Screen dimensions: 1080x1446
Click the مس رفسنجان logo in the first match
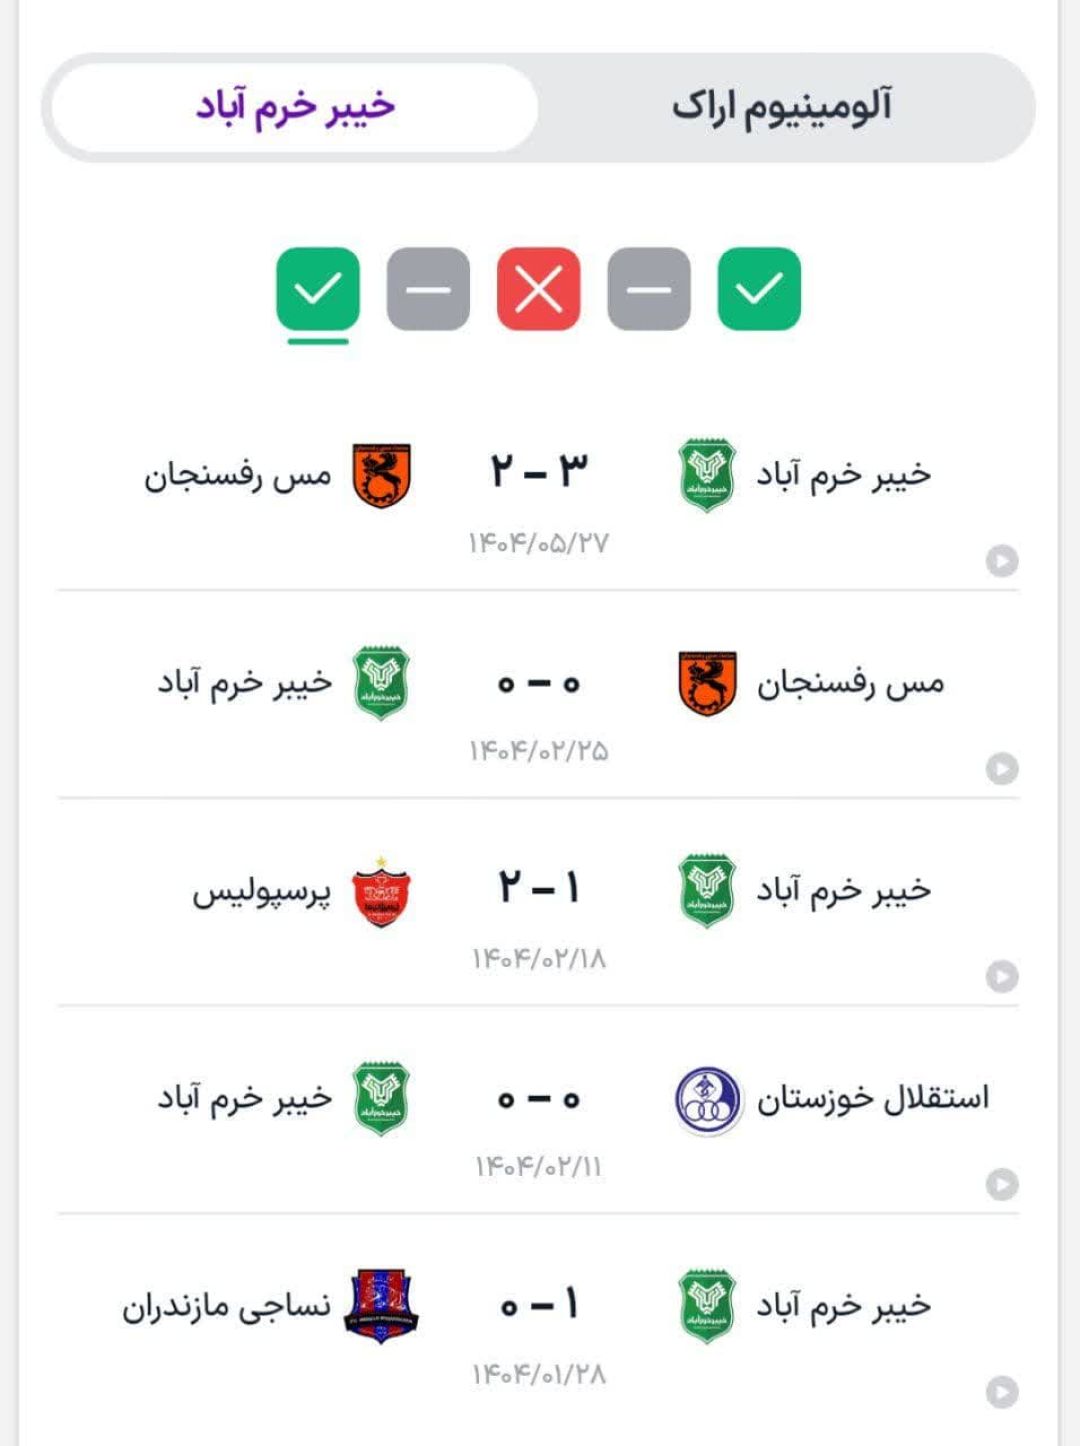[x=381, y=475]
